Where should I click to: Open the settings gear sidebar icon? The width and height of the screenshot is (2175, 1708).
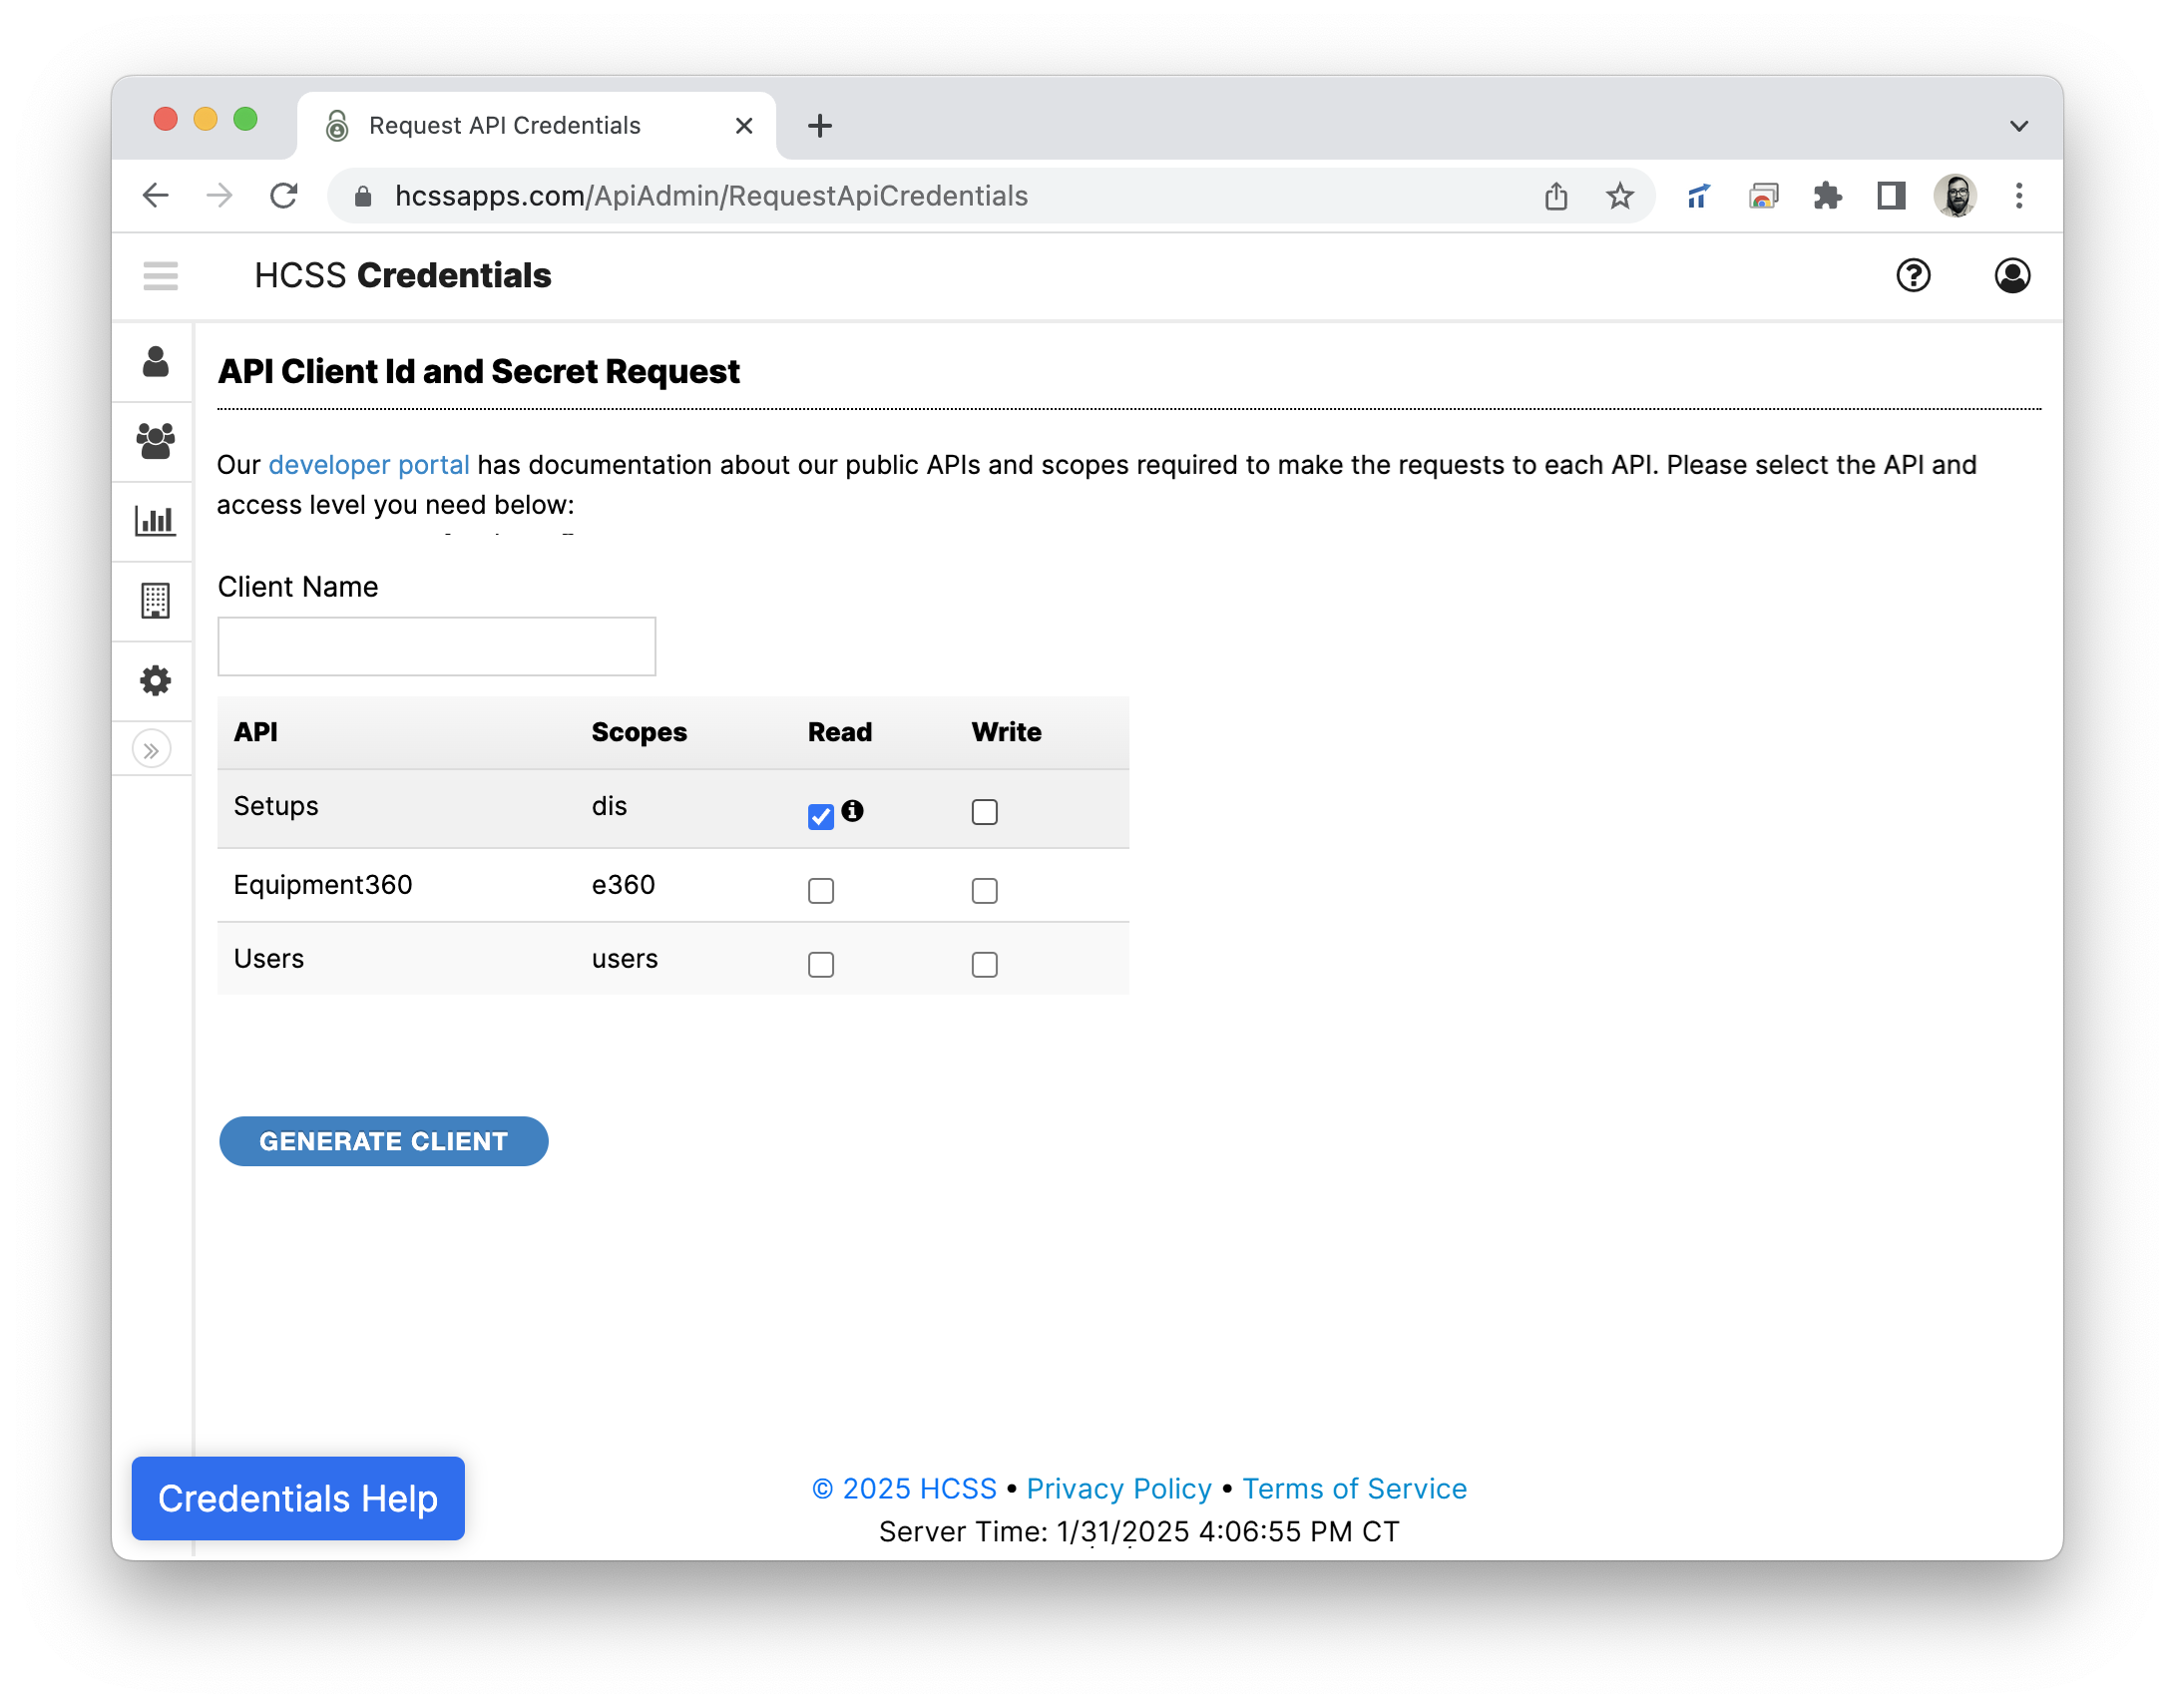(155, 681)
